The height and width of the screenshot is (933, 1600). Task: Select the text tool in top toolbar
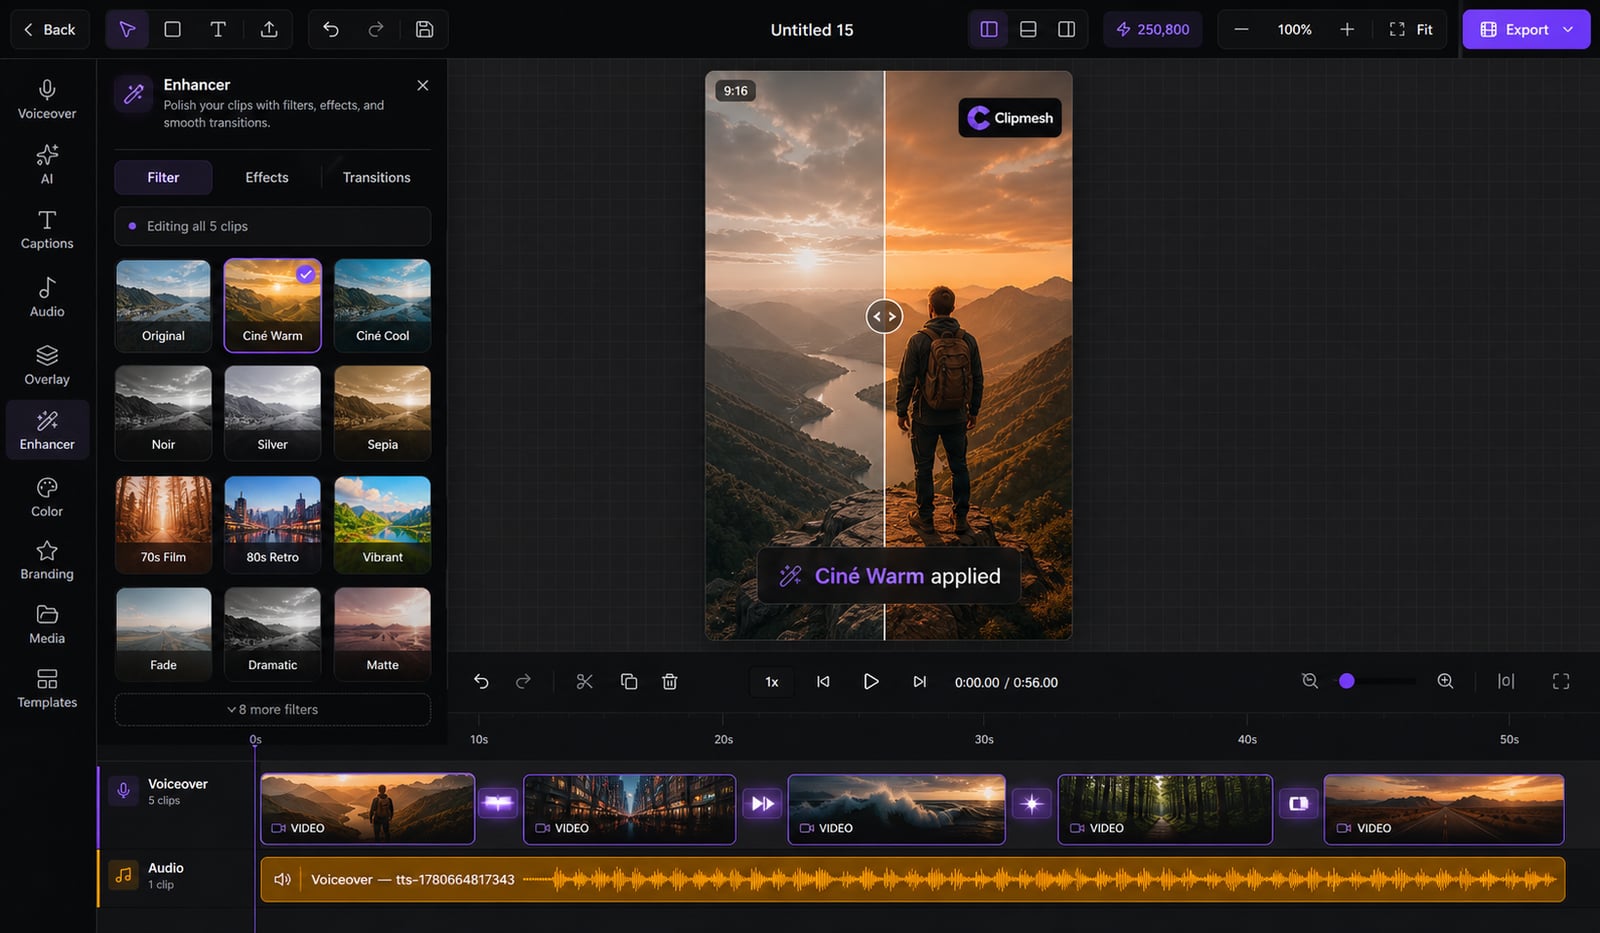pyautogui.click(x=218, y=29)
